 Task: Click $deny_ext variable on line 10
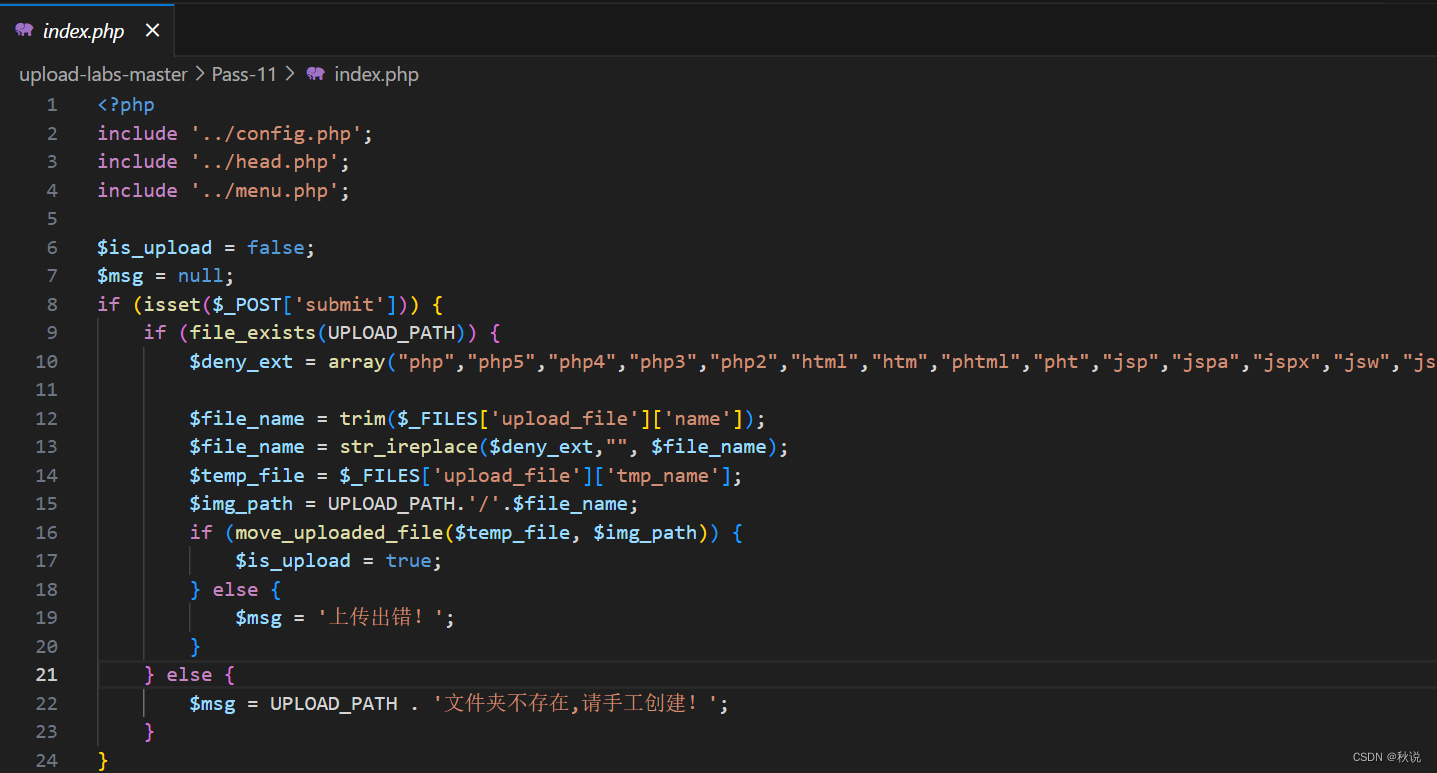pos(241,361)
